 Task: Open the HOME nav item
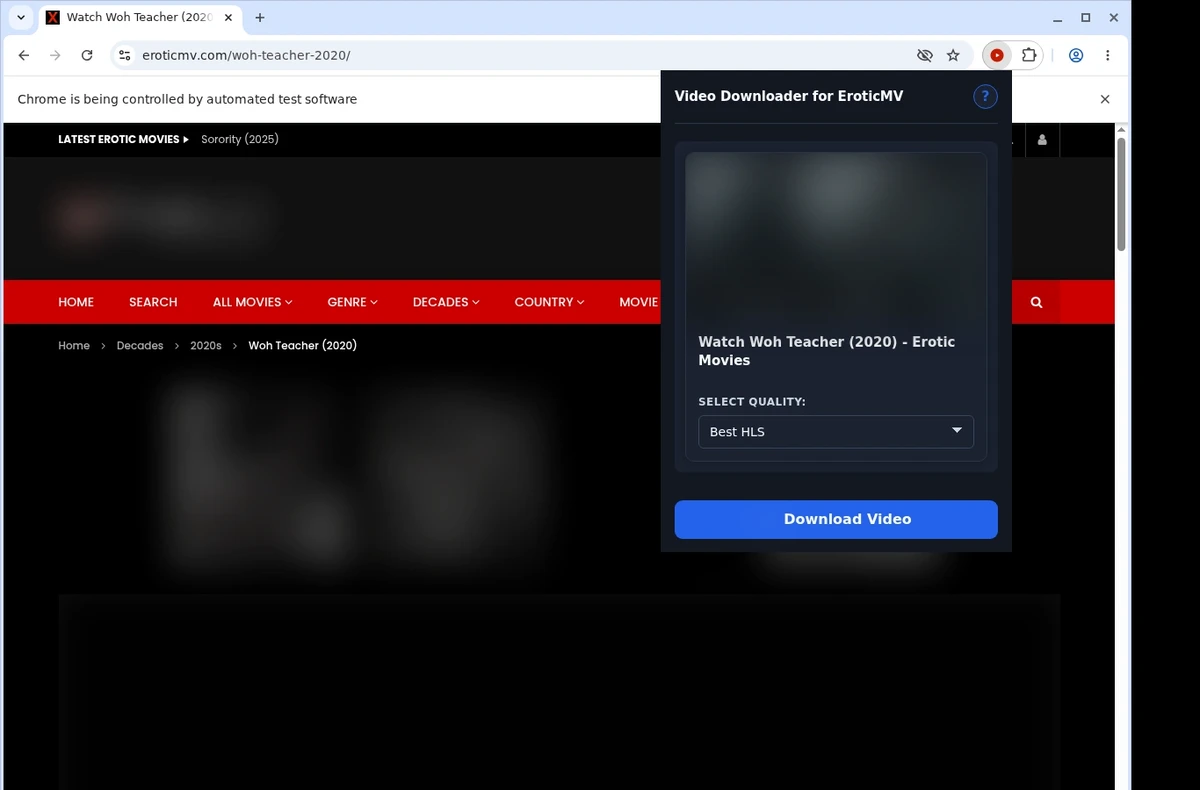[76, 302]
